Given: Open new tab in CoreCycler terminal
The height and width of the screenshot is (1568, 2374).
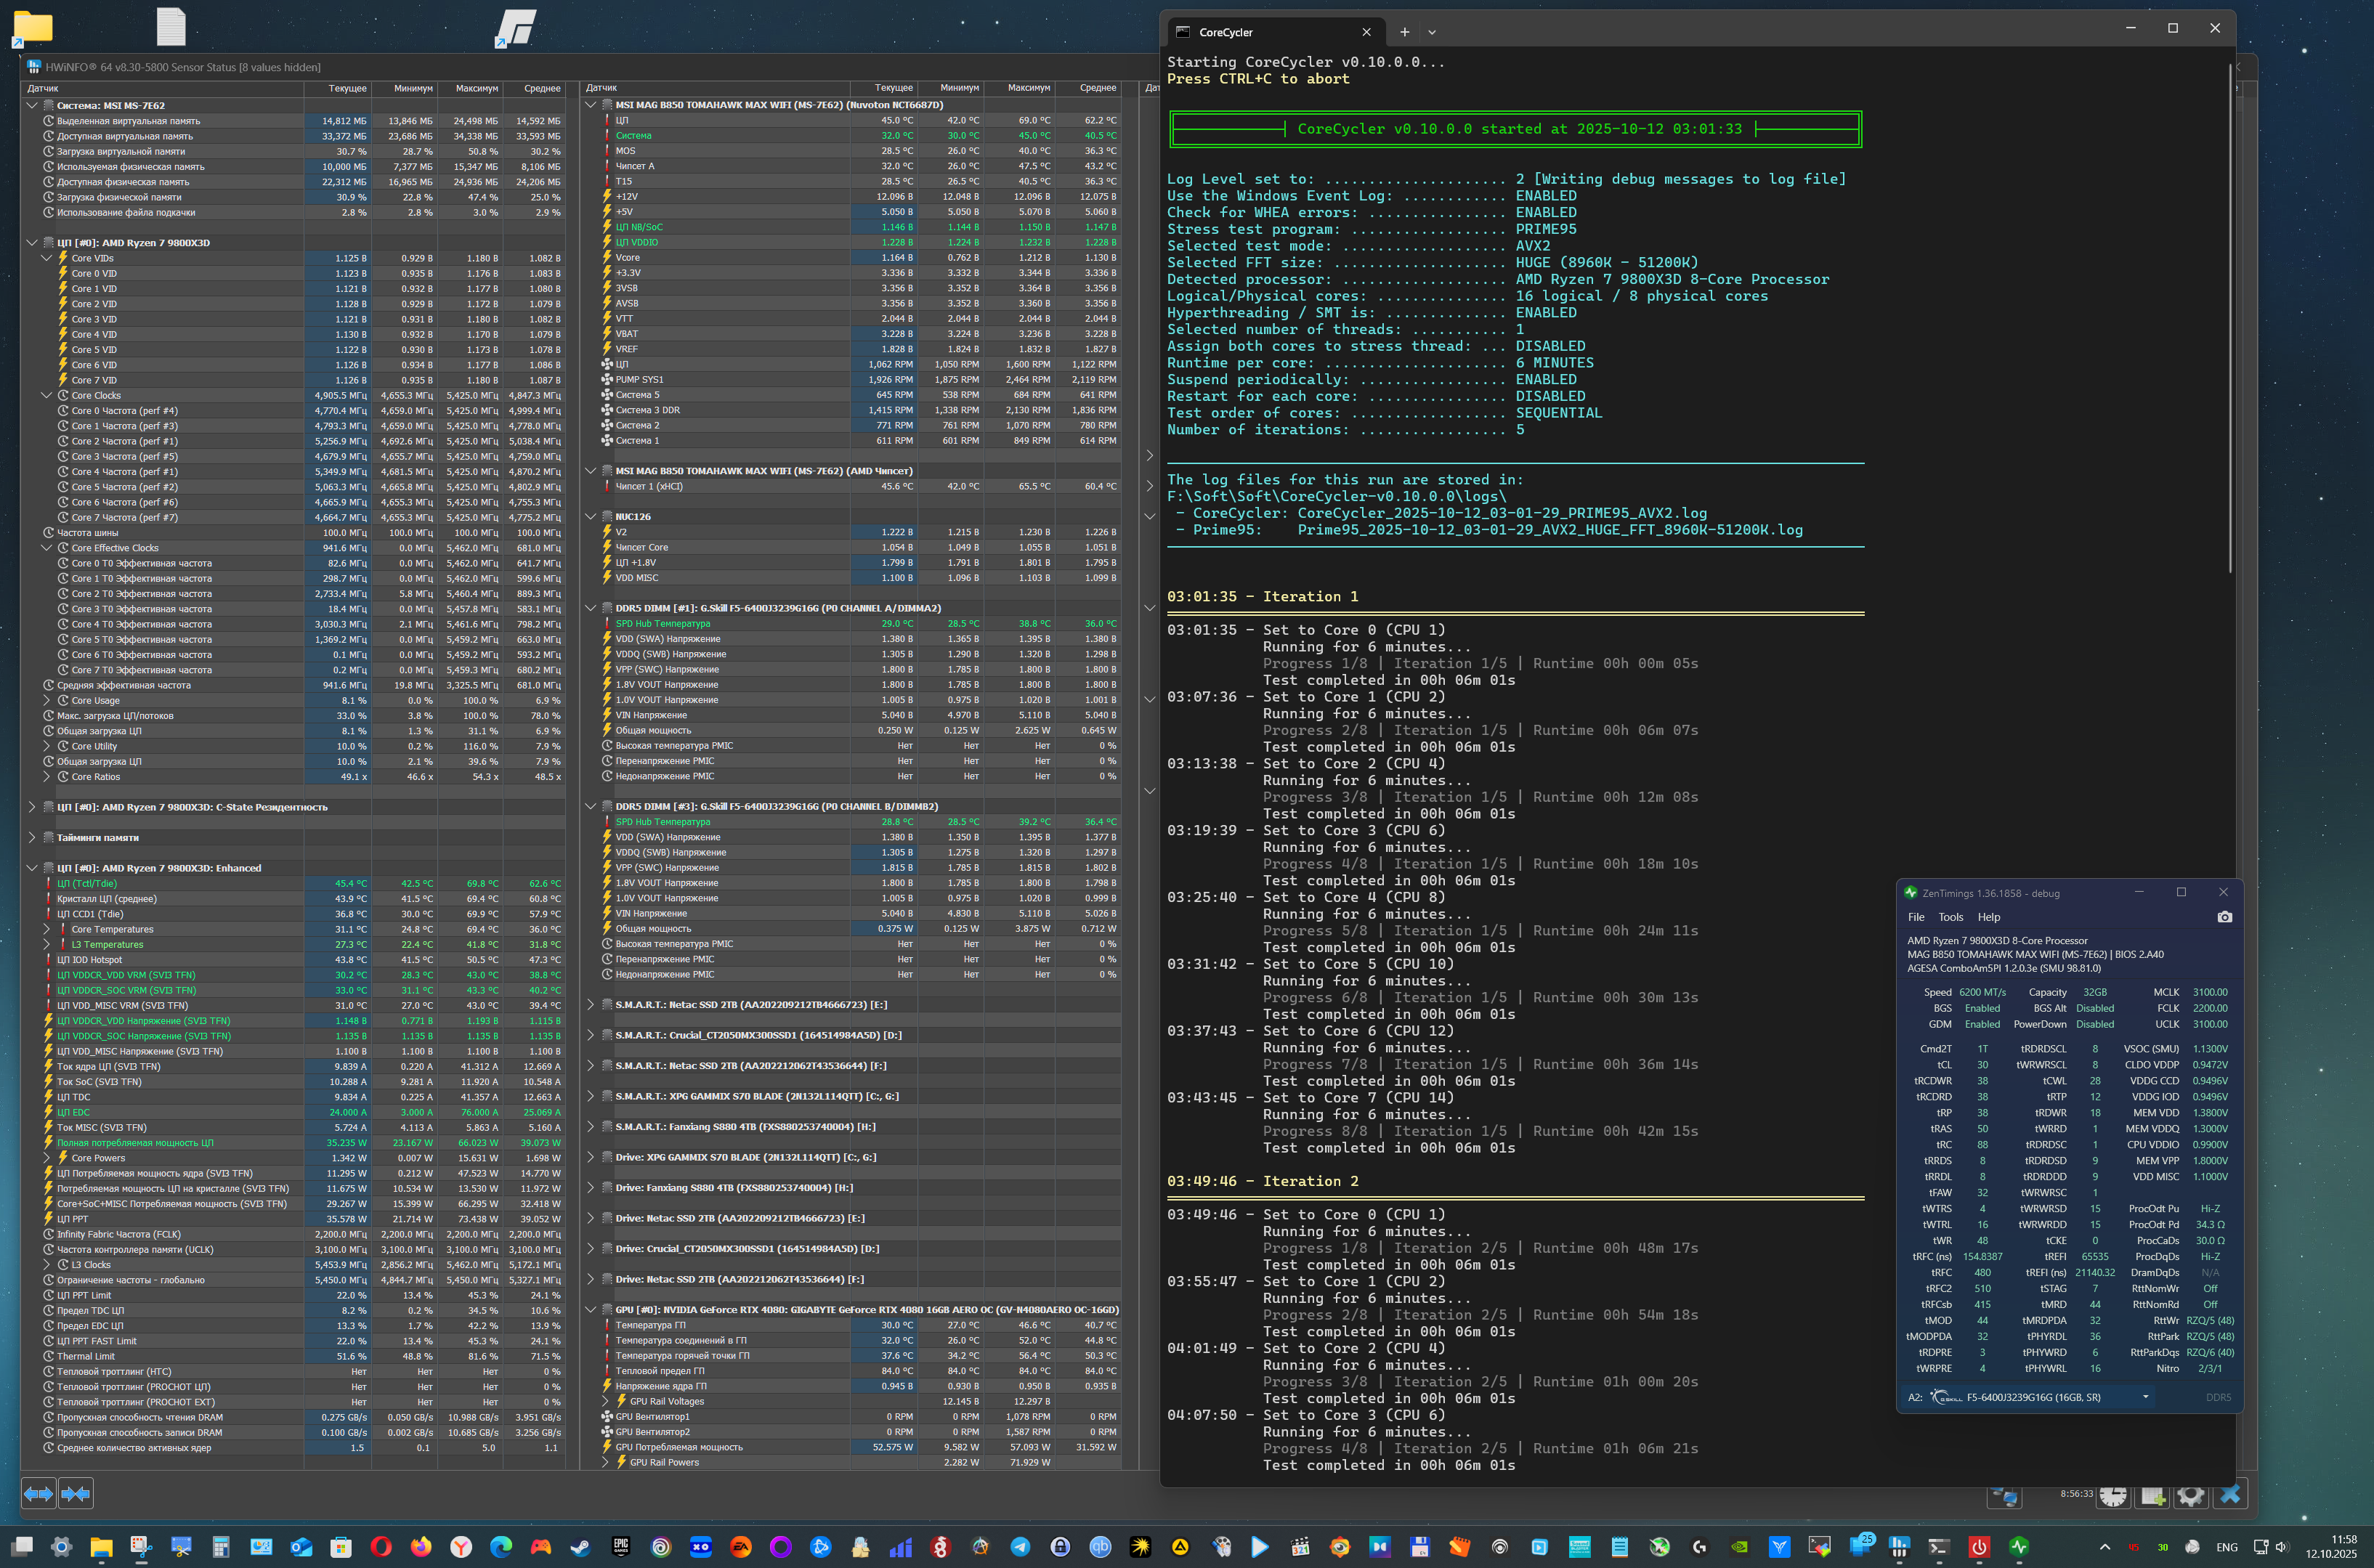Looking at the screenshot, I should [x=1404, y=32].
